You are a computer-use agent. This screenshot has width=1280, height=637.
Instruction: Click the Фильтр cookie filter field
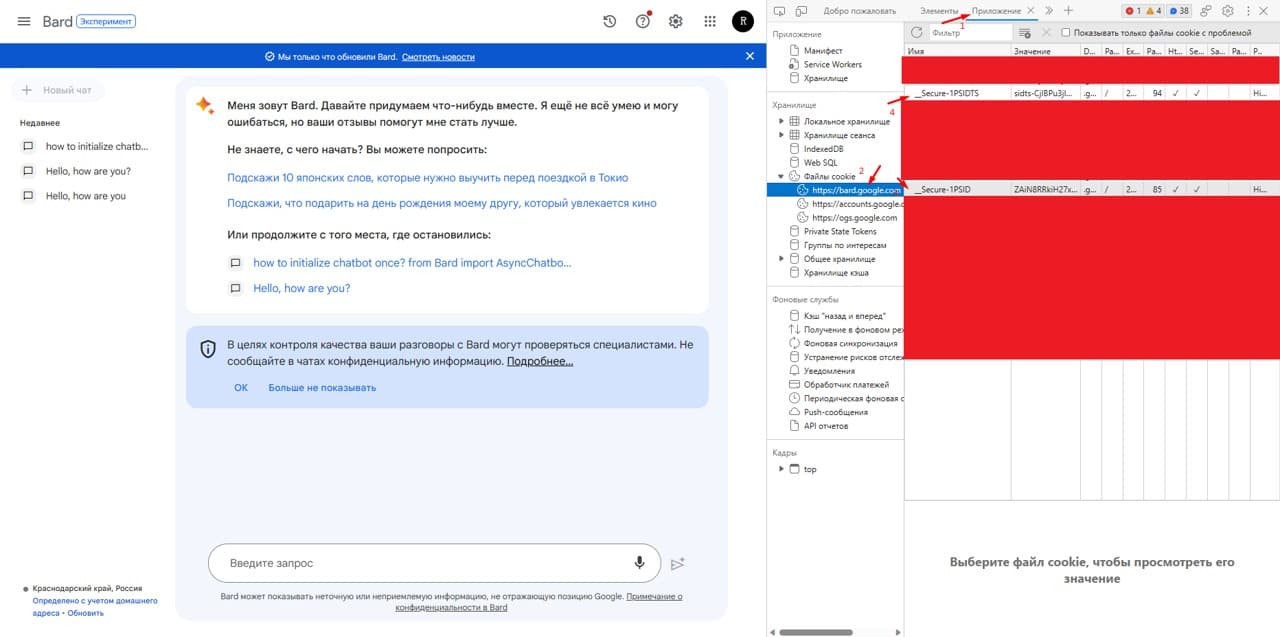point(970,33)
